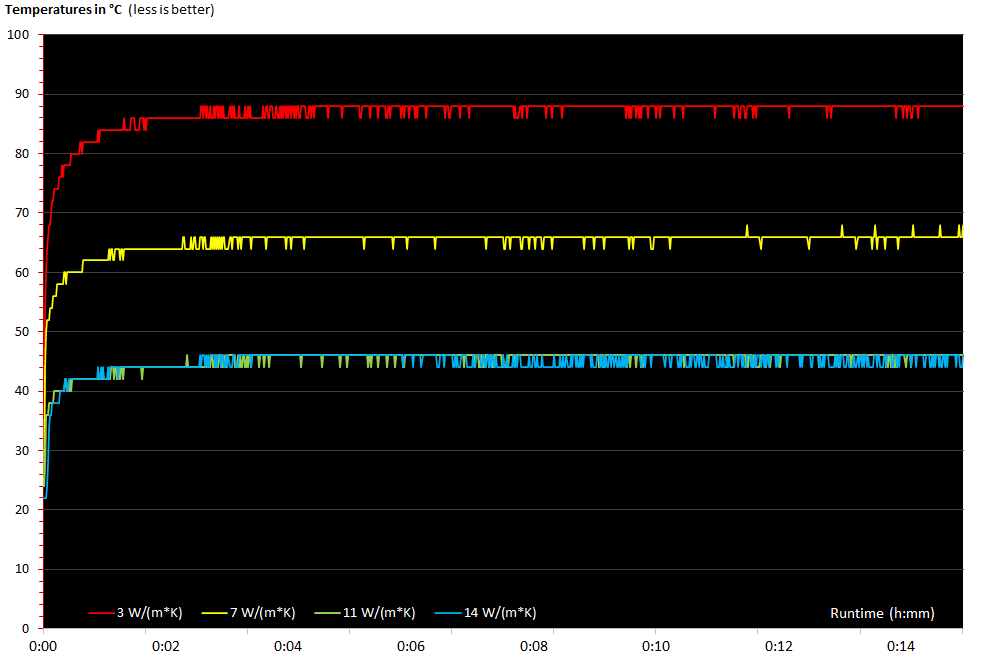Screen dimensions: 987x654
Task: Click the 0:02 time axis label
Action: coord(166,646)
